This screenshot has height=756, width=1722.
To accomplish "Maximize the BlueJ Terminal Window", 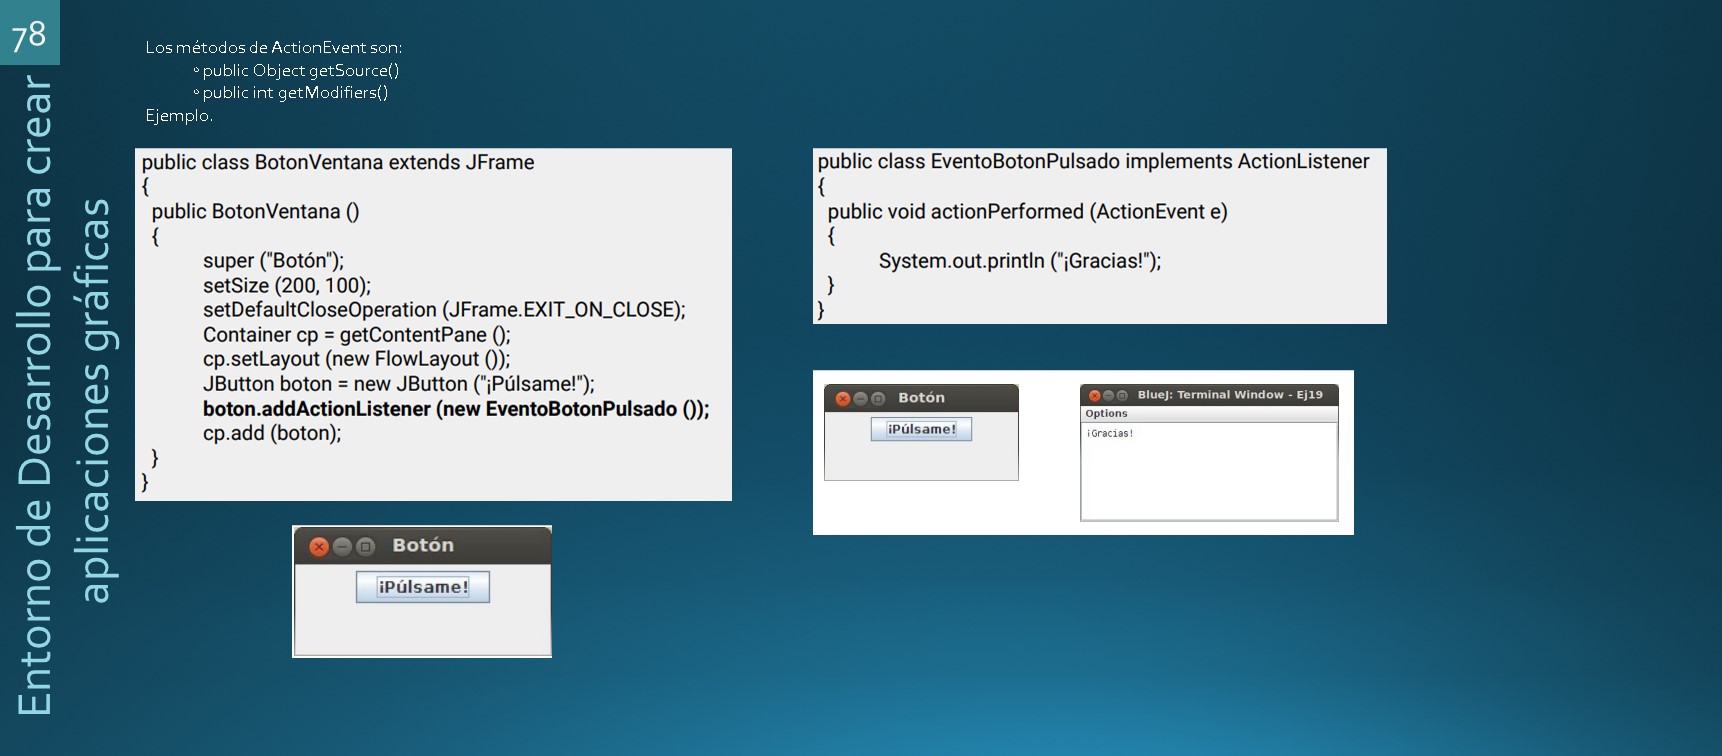I will click(x=1122, y=396).
